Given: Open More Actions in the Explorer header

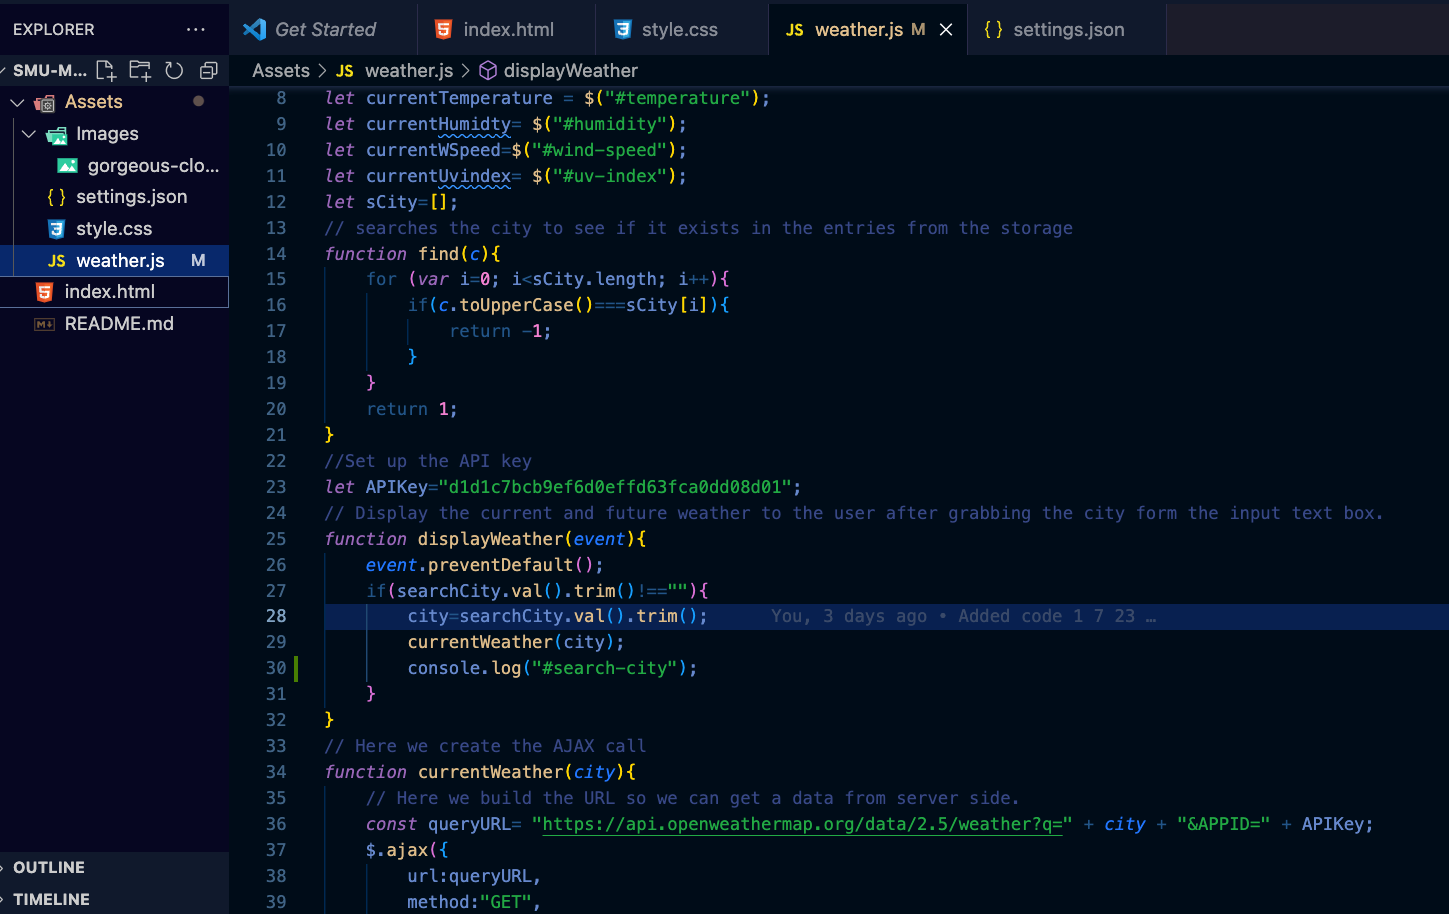Looking at the screenshot, I should 196,29.
